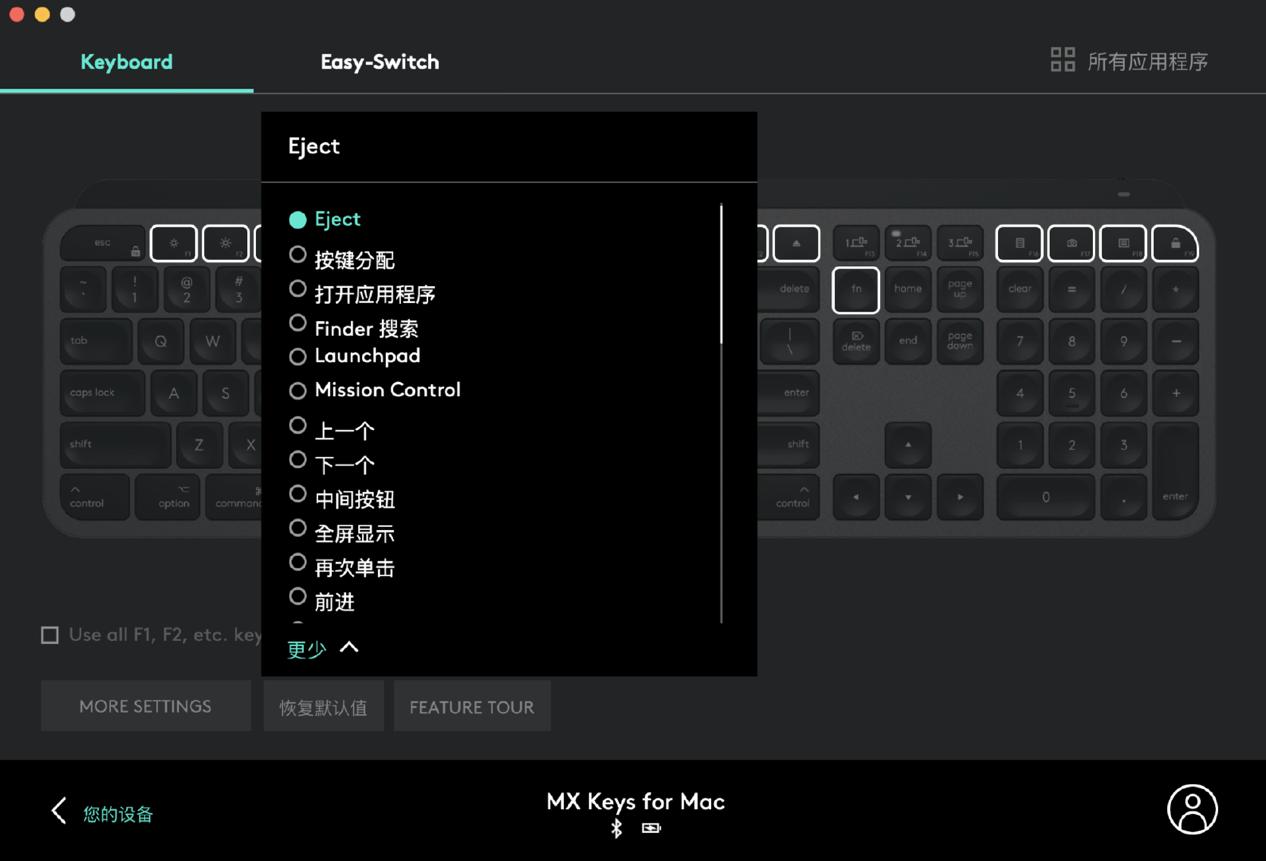
Task: Click the page down key
Action: pos(960,341)
